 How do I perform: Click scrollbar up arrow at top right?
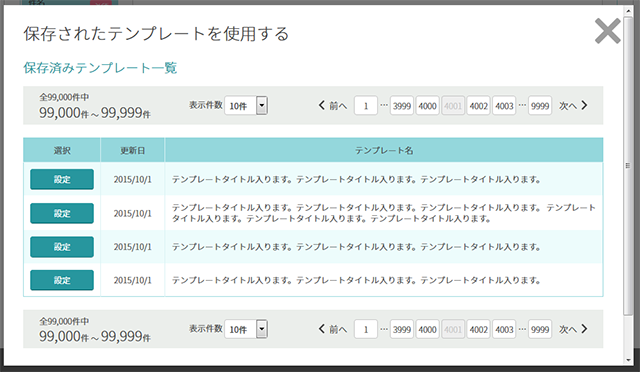coord(628,10)
